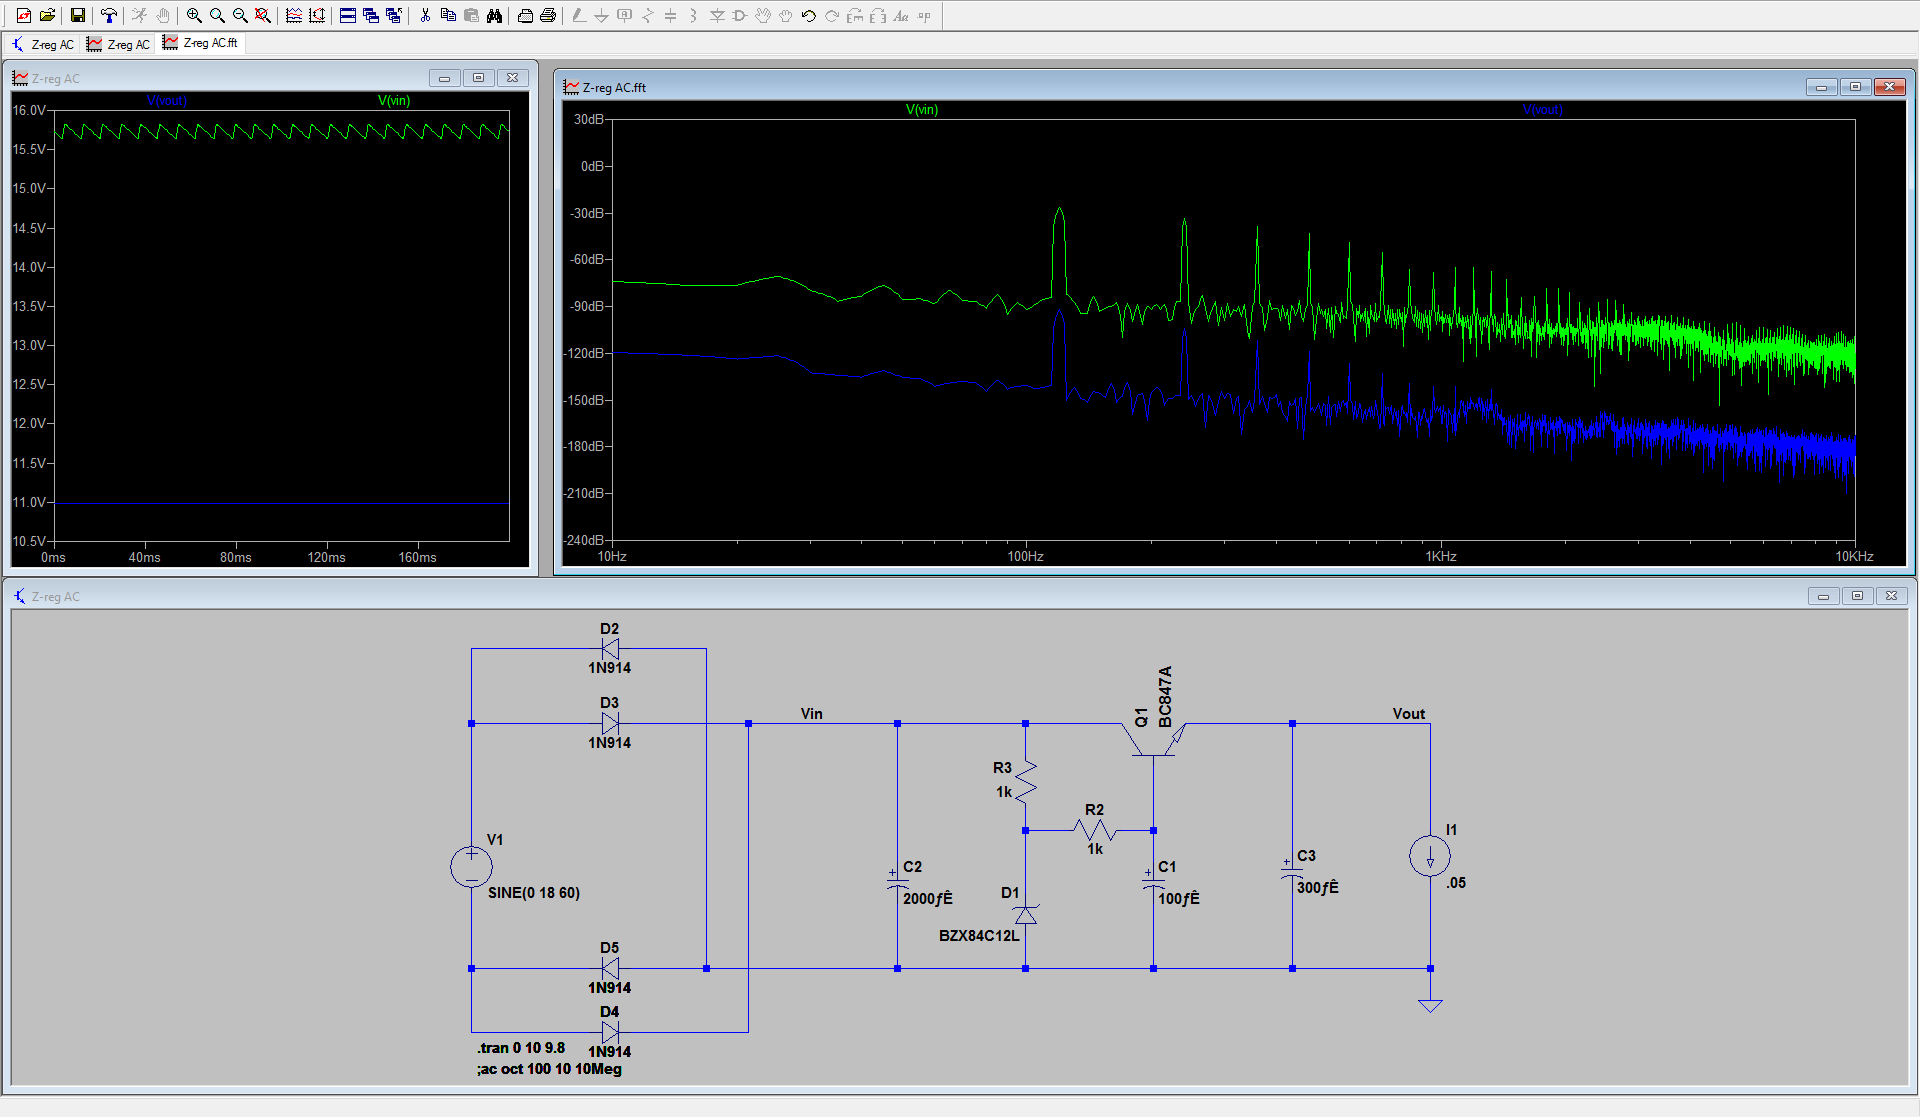Screen dimensions: 1920x1117
Task: Halt the simulation with hand icon
Action: [x=163, y=15]
